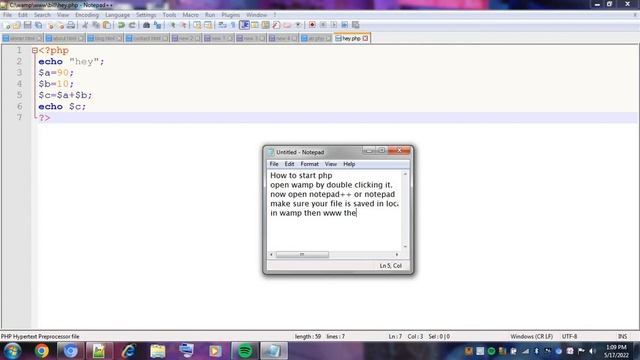Click the Cut scissors toolbar icon
Image resolution: width=640 pixels, height=360 pixels.
click(x=85, y=25)
